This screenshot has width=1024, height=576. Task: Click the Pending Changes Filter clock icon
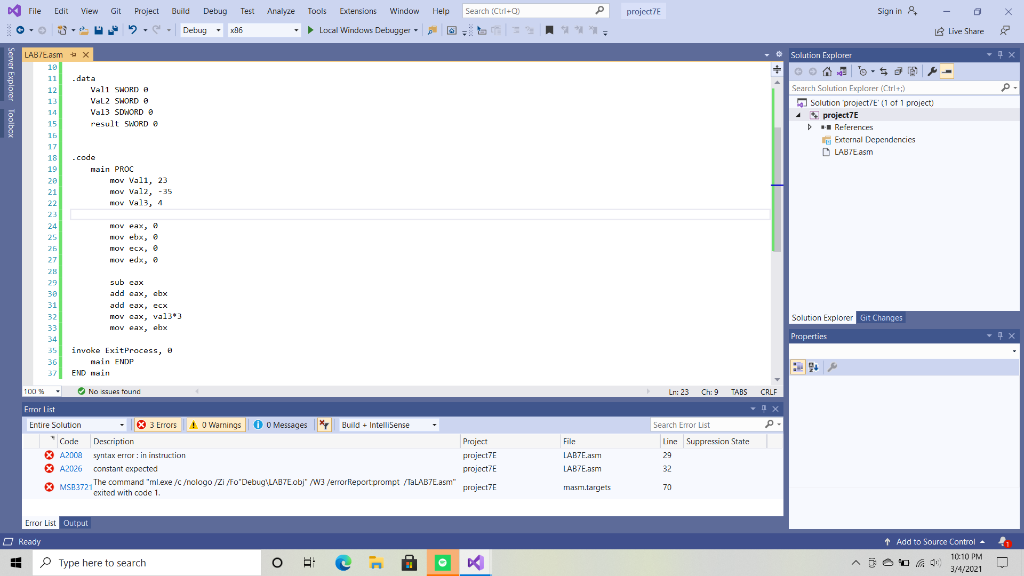tap(862, 71)
